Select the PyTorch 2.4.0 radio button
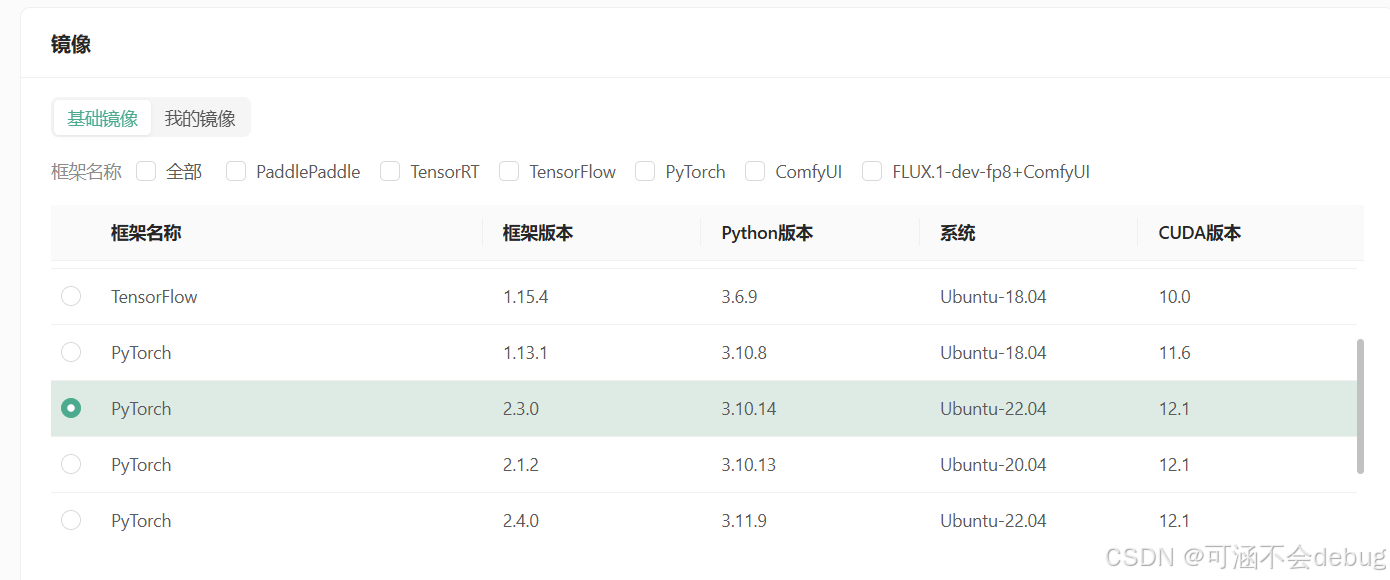1390x580 pixels. point(71,520)
